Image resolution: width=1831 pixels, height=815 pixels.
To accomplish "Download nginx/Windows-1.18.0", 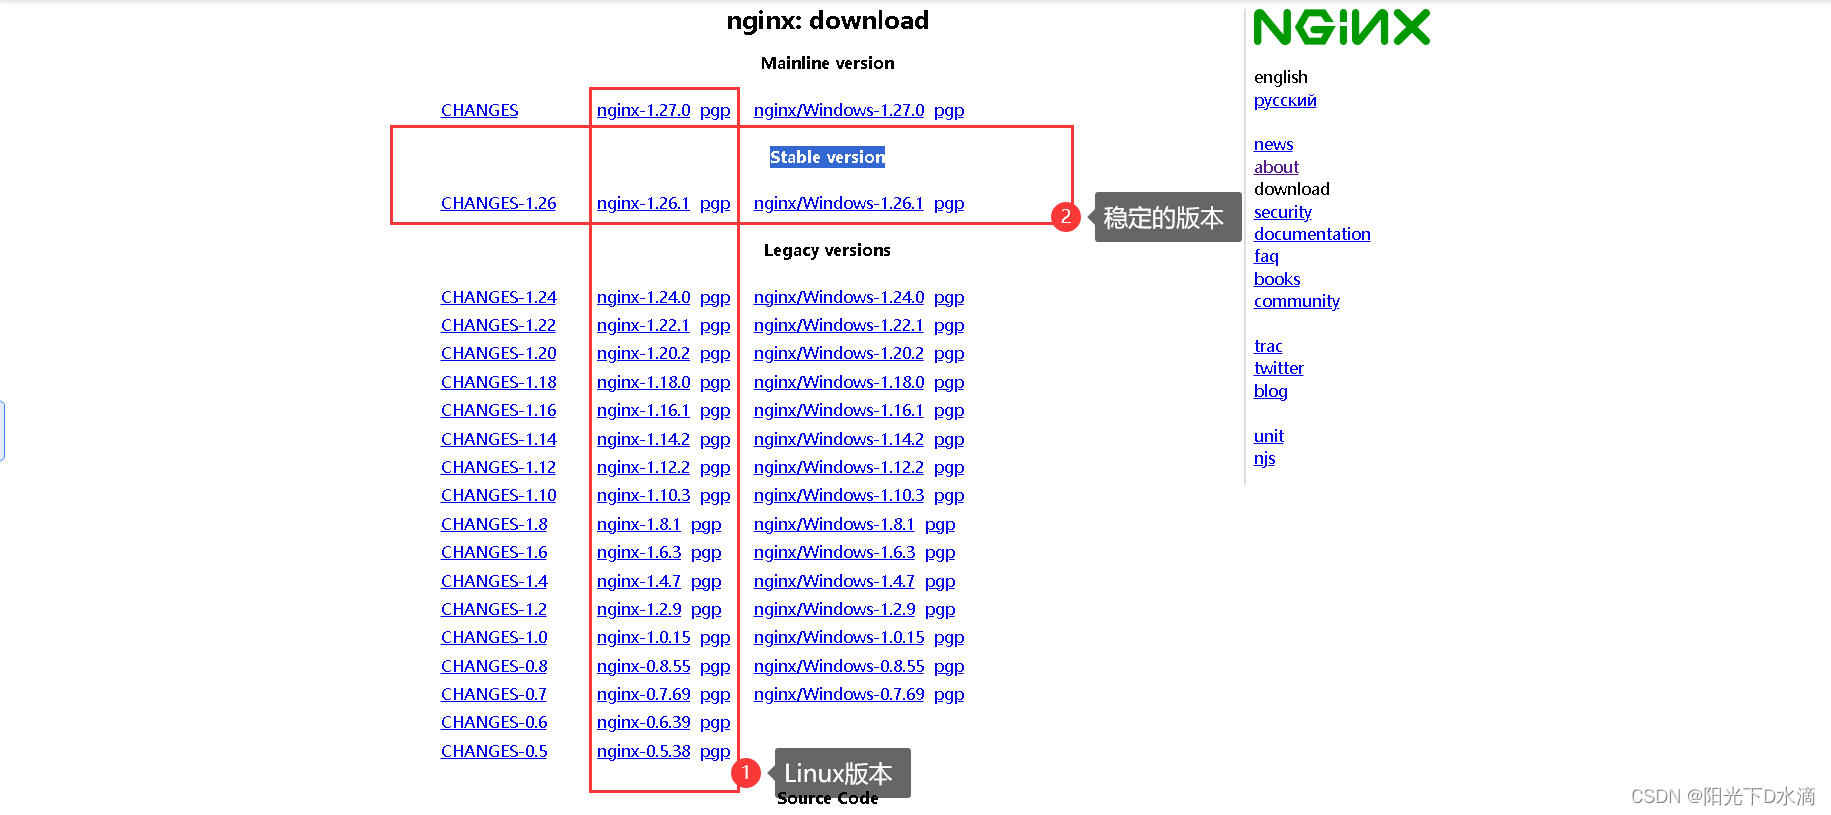I will tap(839, 382).
